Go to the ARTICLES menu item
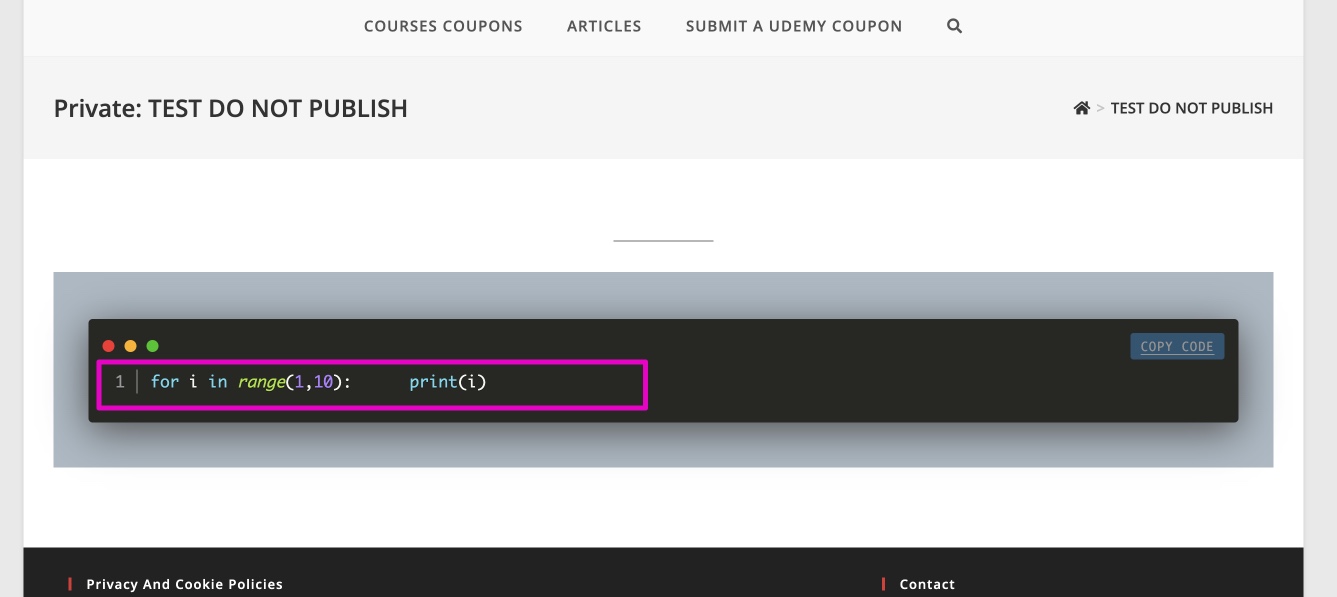 (x=604, y=26)
